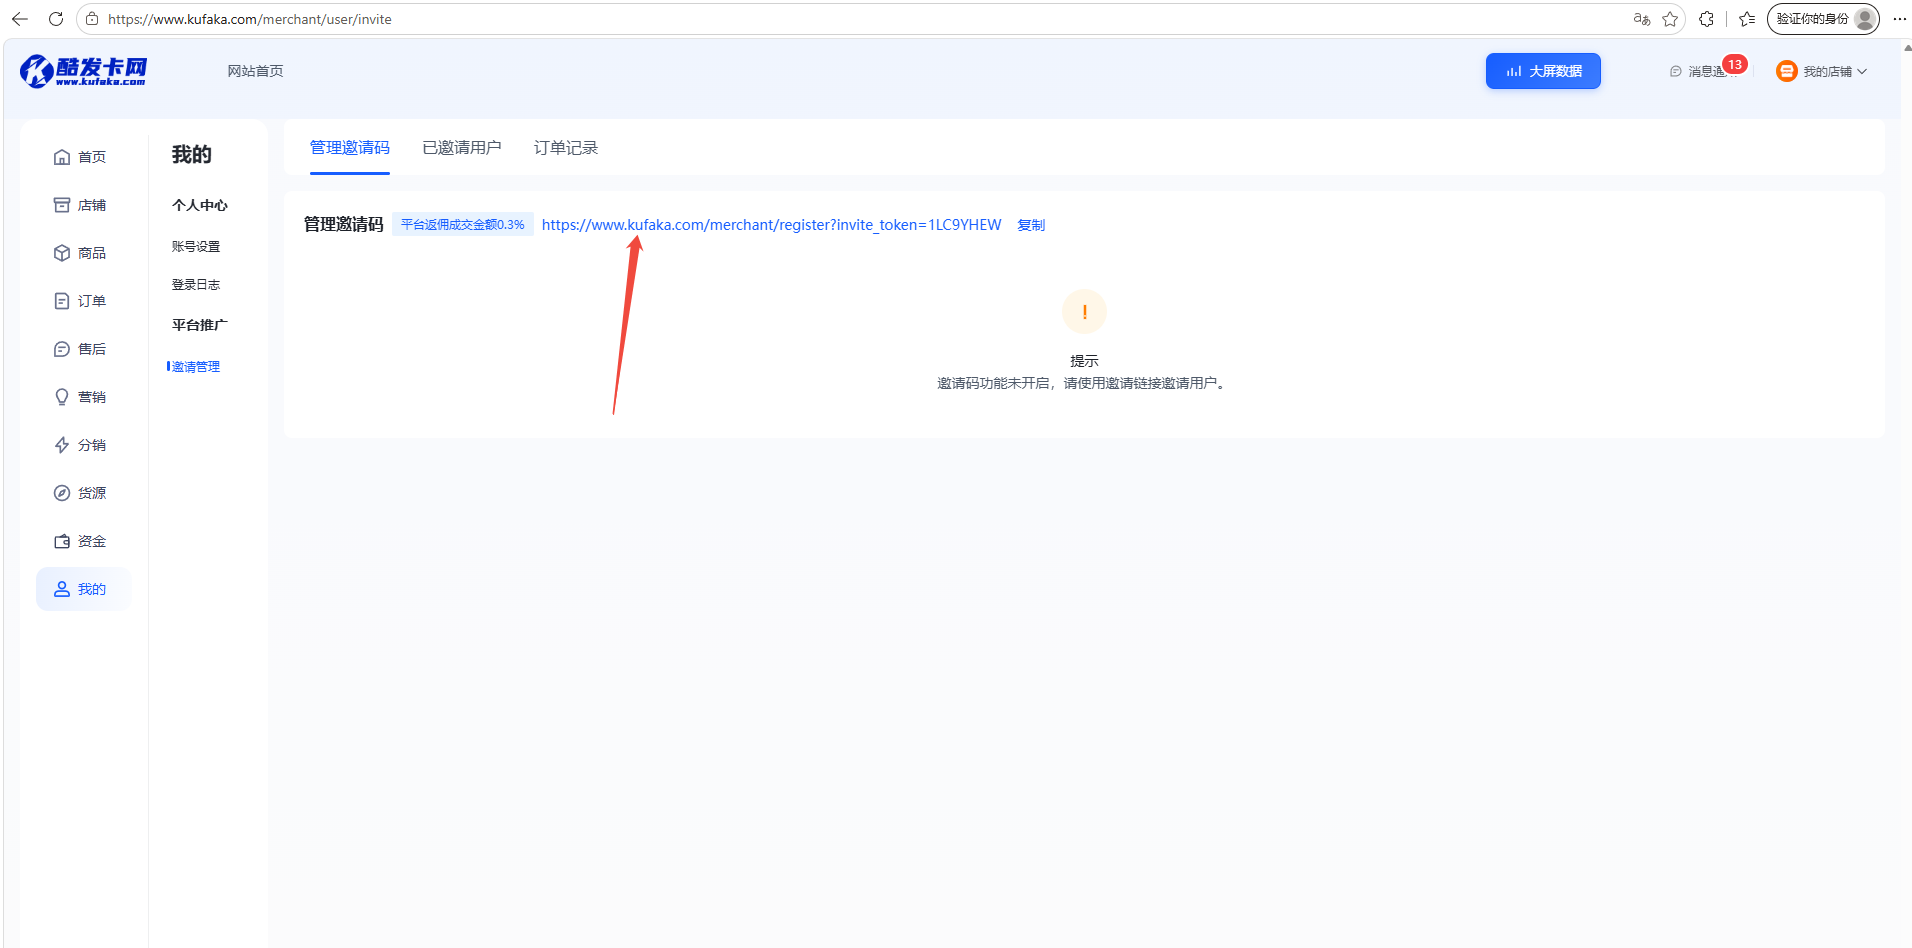Click the 个人中心 submenu heading

[200, 205]
